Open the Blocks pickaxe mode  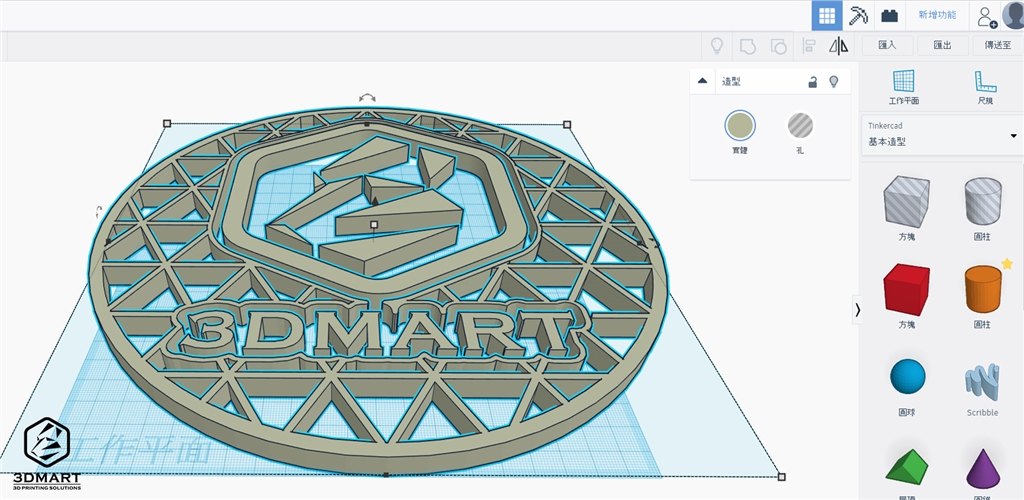click(x=858, y=15)
